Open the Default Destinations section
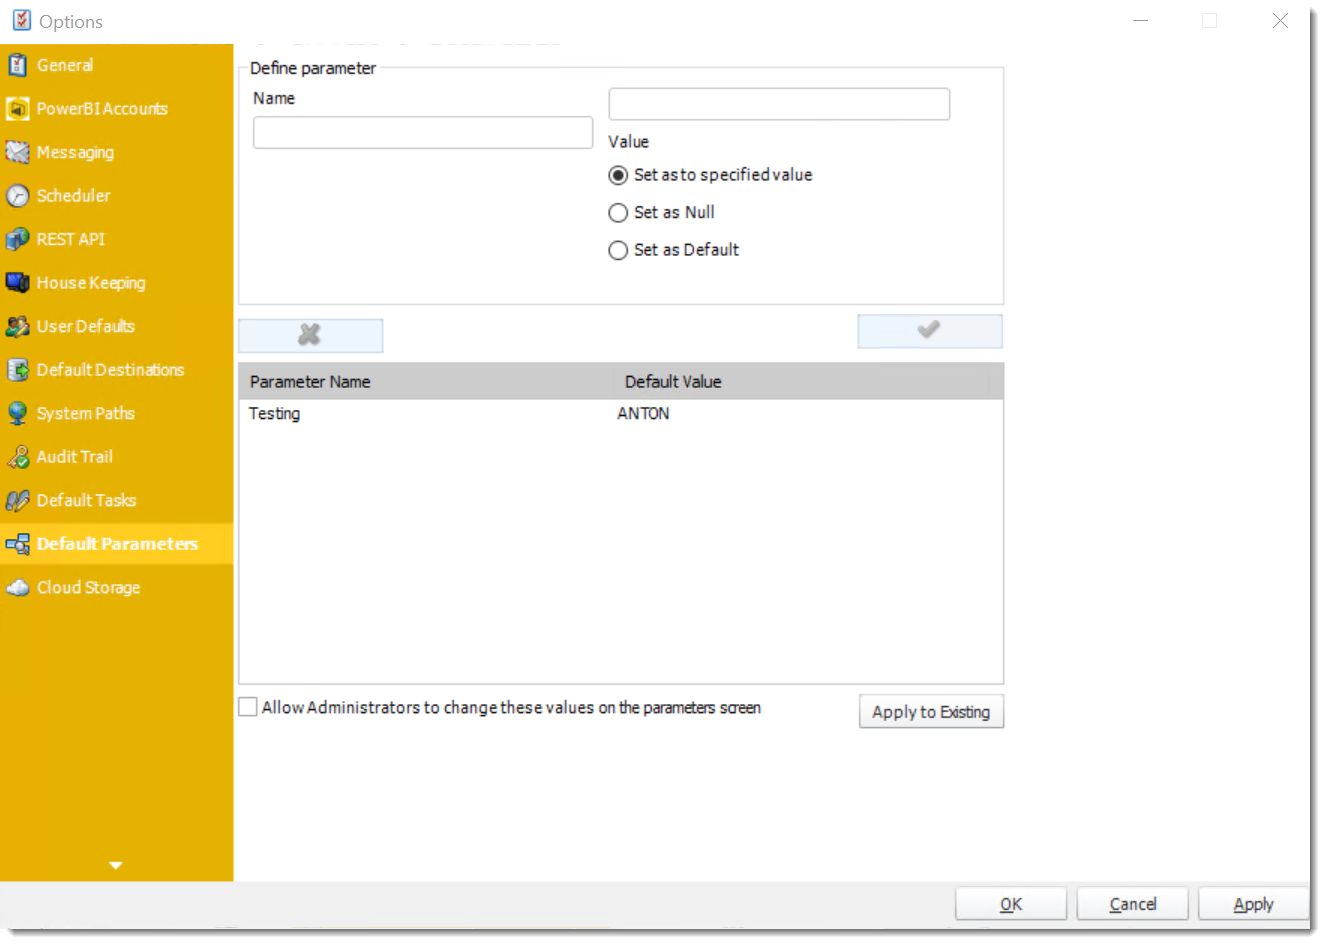This screenshot has height=944, width=1325. [x=110, y=370]
